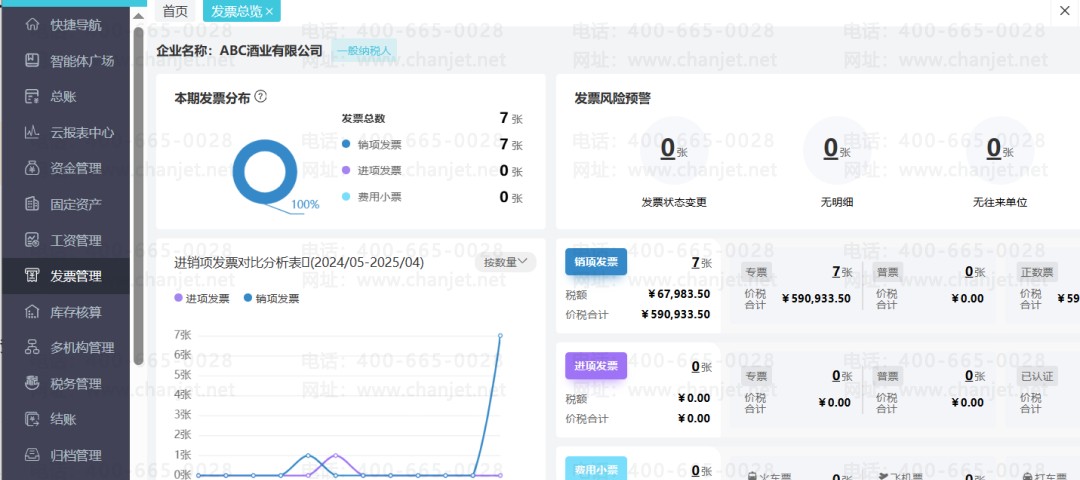
Task: Open the 库存核算 icon
Action: click(x=32, y=312)
